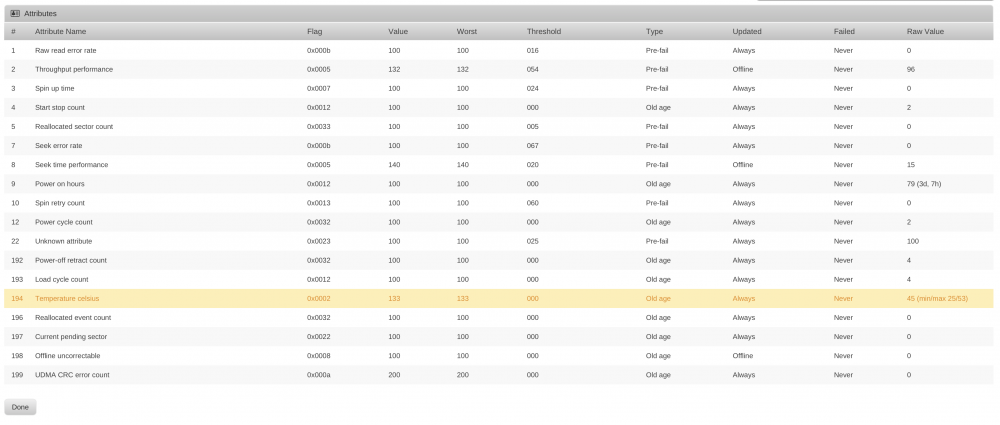Click flag 0x0023 in Unknown attribute row
Screen dimensions: 1000x425
coord(319,242)
